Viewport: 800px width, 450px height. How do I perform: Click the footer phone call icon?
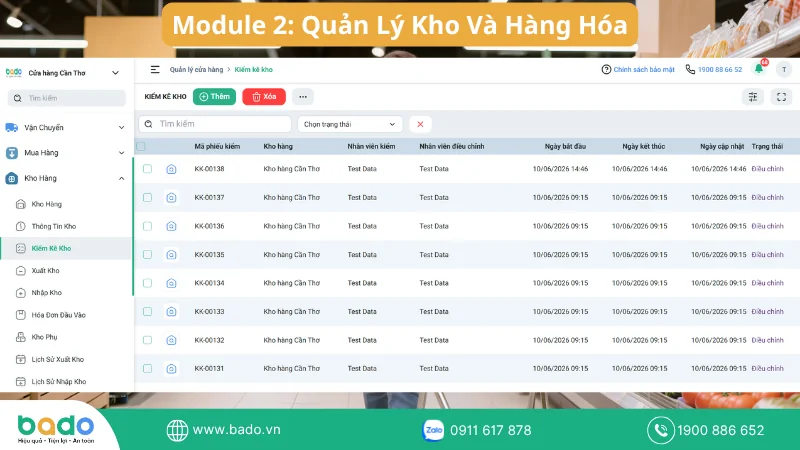[661, 430]
